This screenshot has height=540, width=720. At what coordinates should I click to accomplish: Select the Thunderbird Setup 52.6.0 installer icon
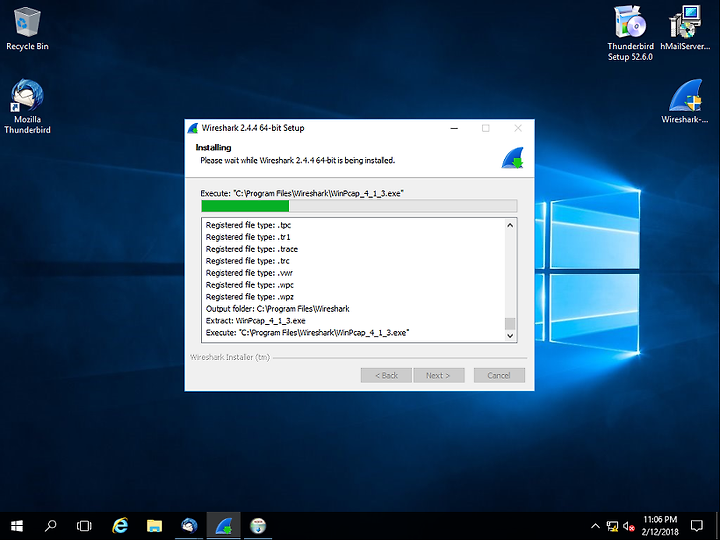click(630, 33)
